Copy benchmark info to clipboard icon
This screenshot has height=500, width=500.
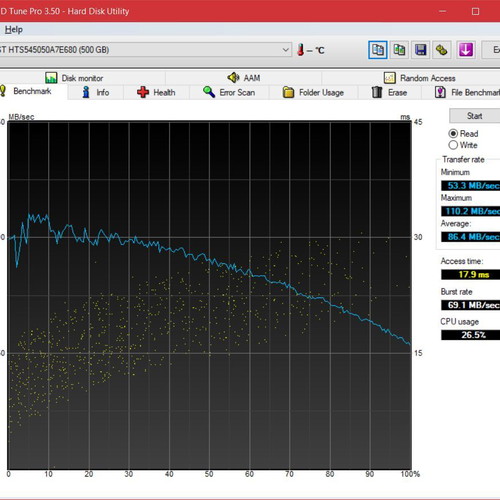(x=378, y=50)
